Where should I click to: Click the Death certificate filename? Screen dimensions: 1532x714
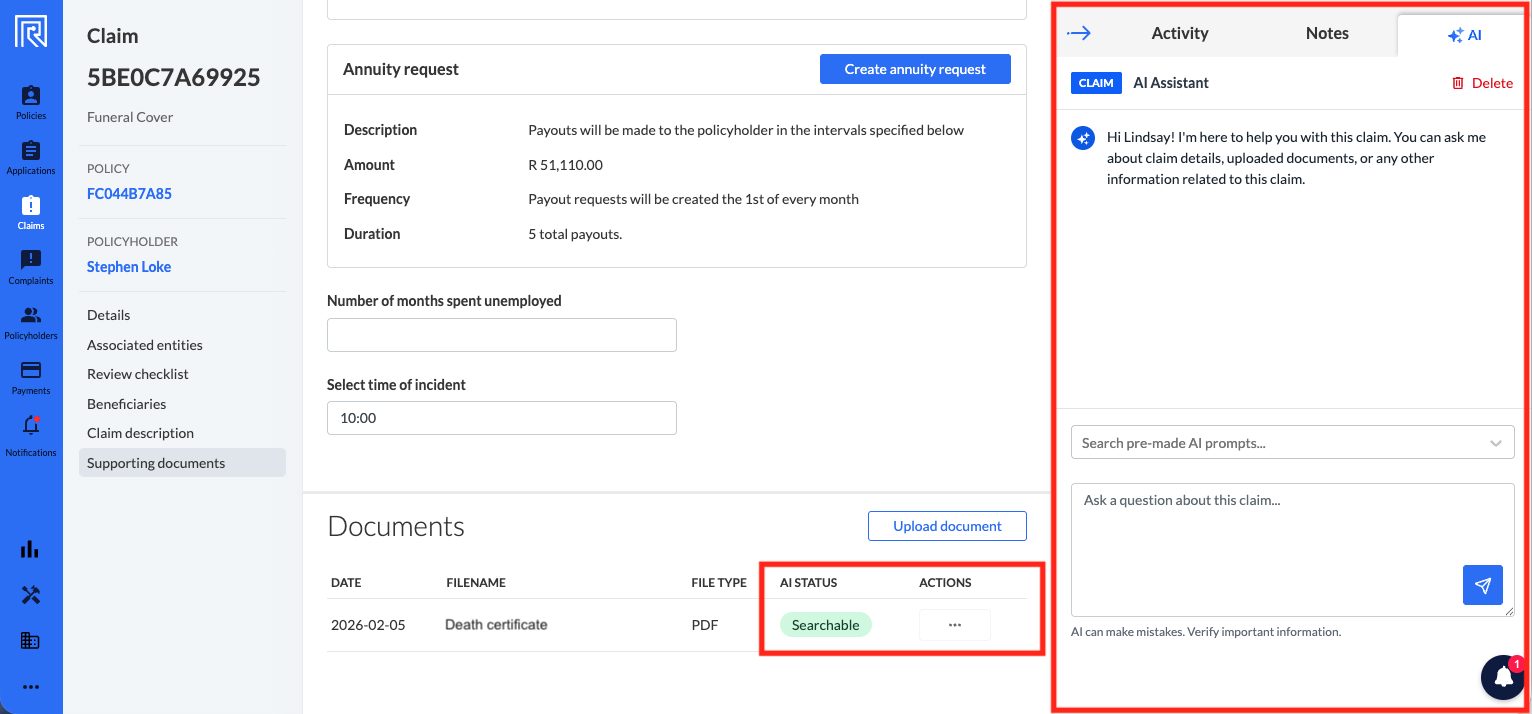[496, 625]
